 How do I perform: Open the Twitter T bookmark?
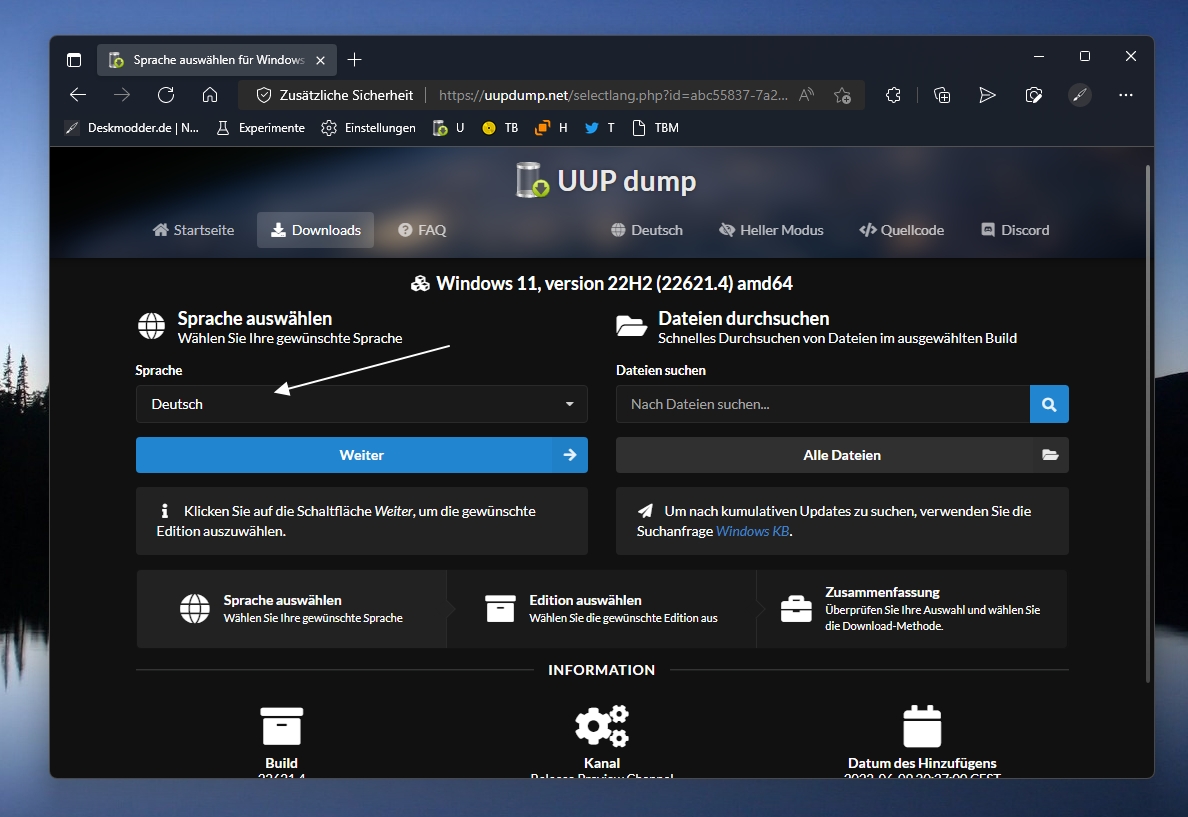[x=599, y=128]
